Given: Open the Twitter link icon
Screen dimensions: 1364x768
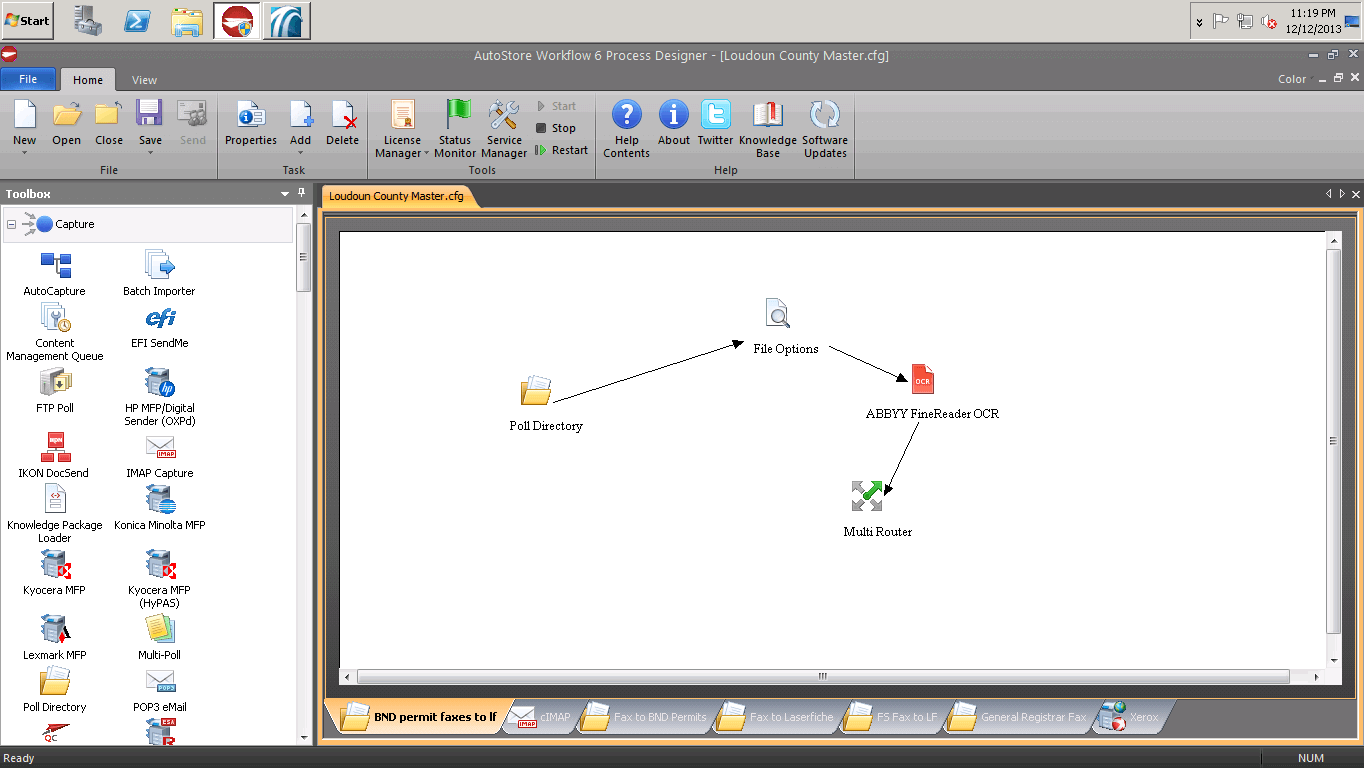Looking at the screenshot, I should click(716, 114).
